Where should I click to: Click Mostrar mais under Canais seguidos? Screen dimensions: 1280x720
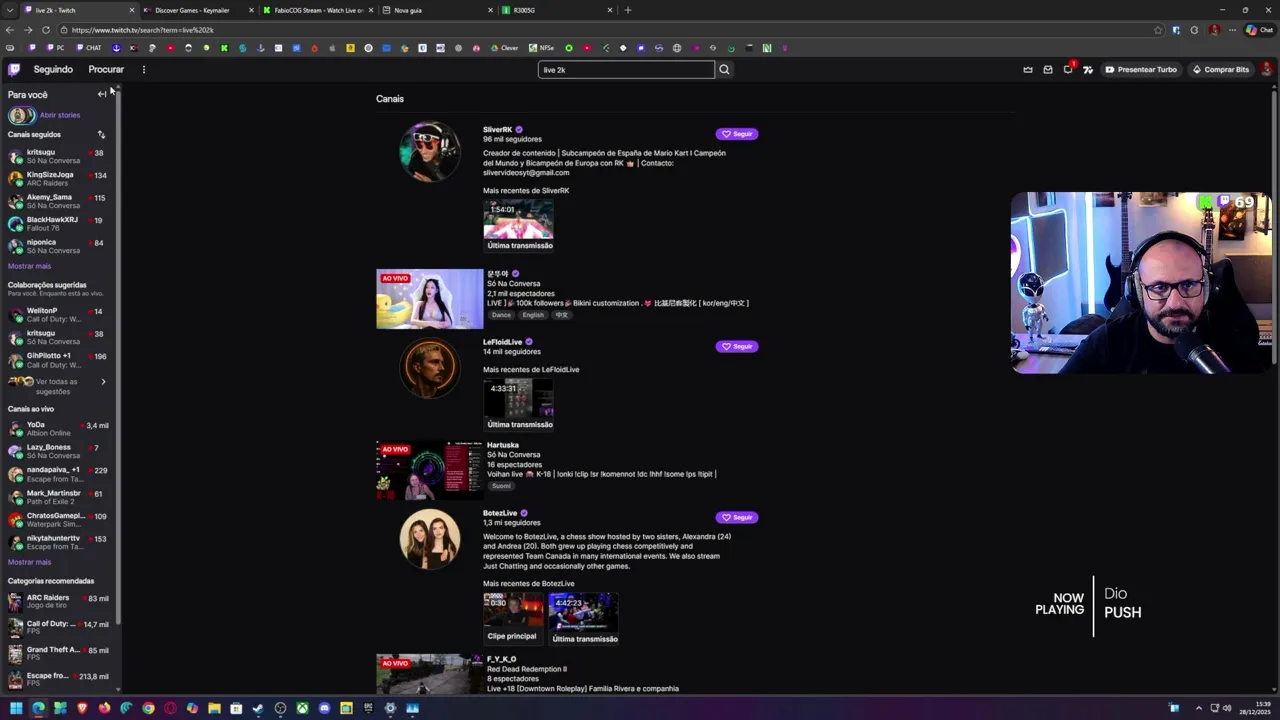pos(29,266)
